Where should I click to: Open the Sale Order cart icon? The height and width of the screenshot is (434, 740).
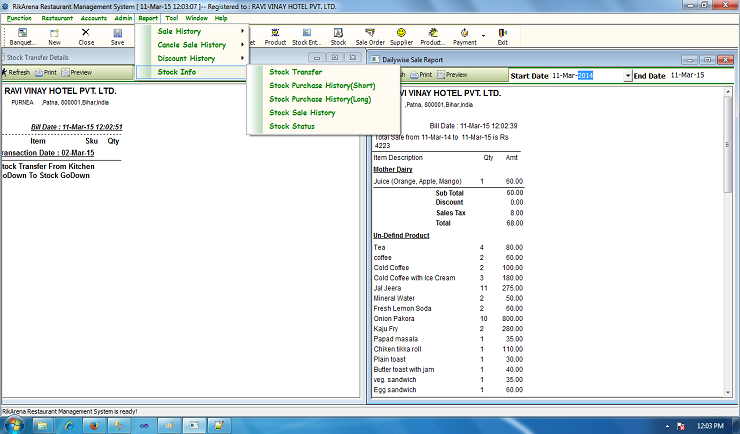370,36
